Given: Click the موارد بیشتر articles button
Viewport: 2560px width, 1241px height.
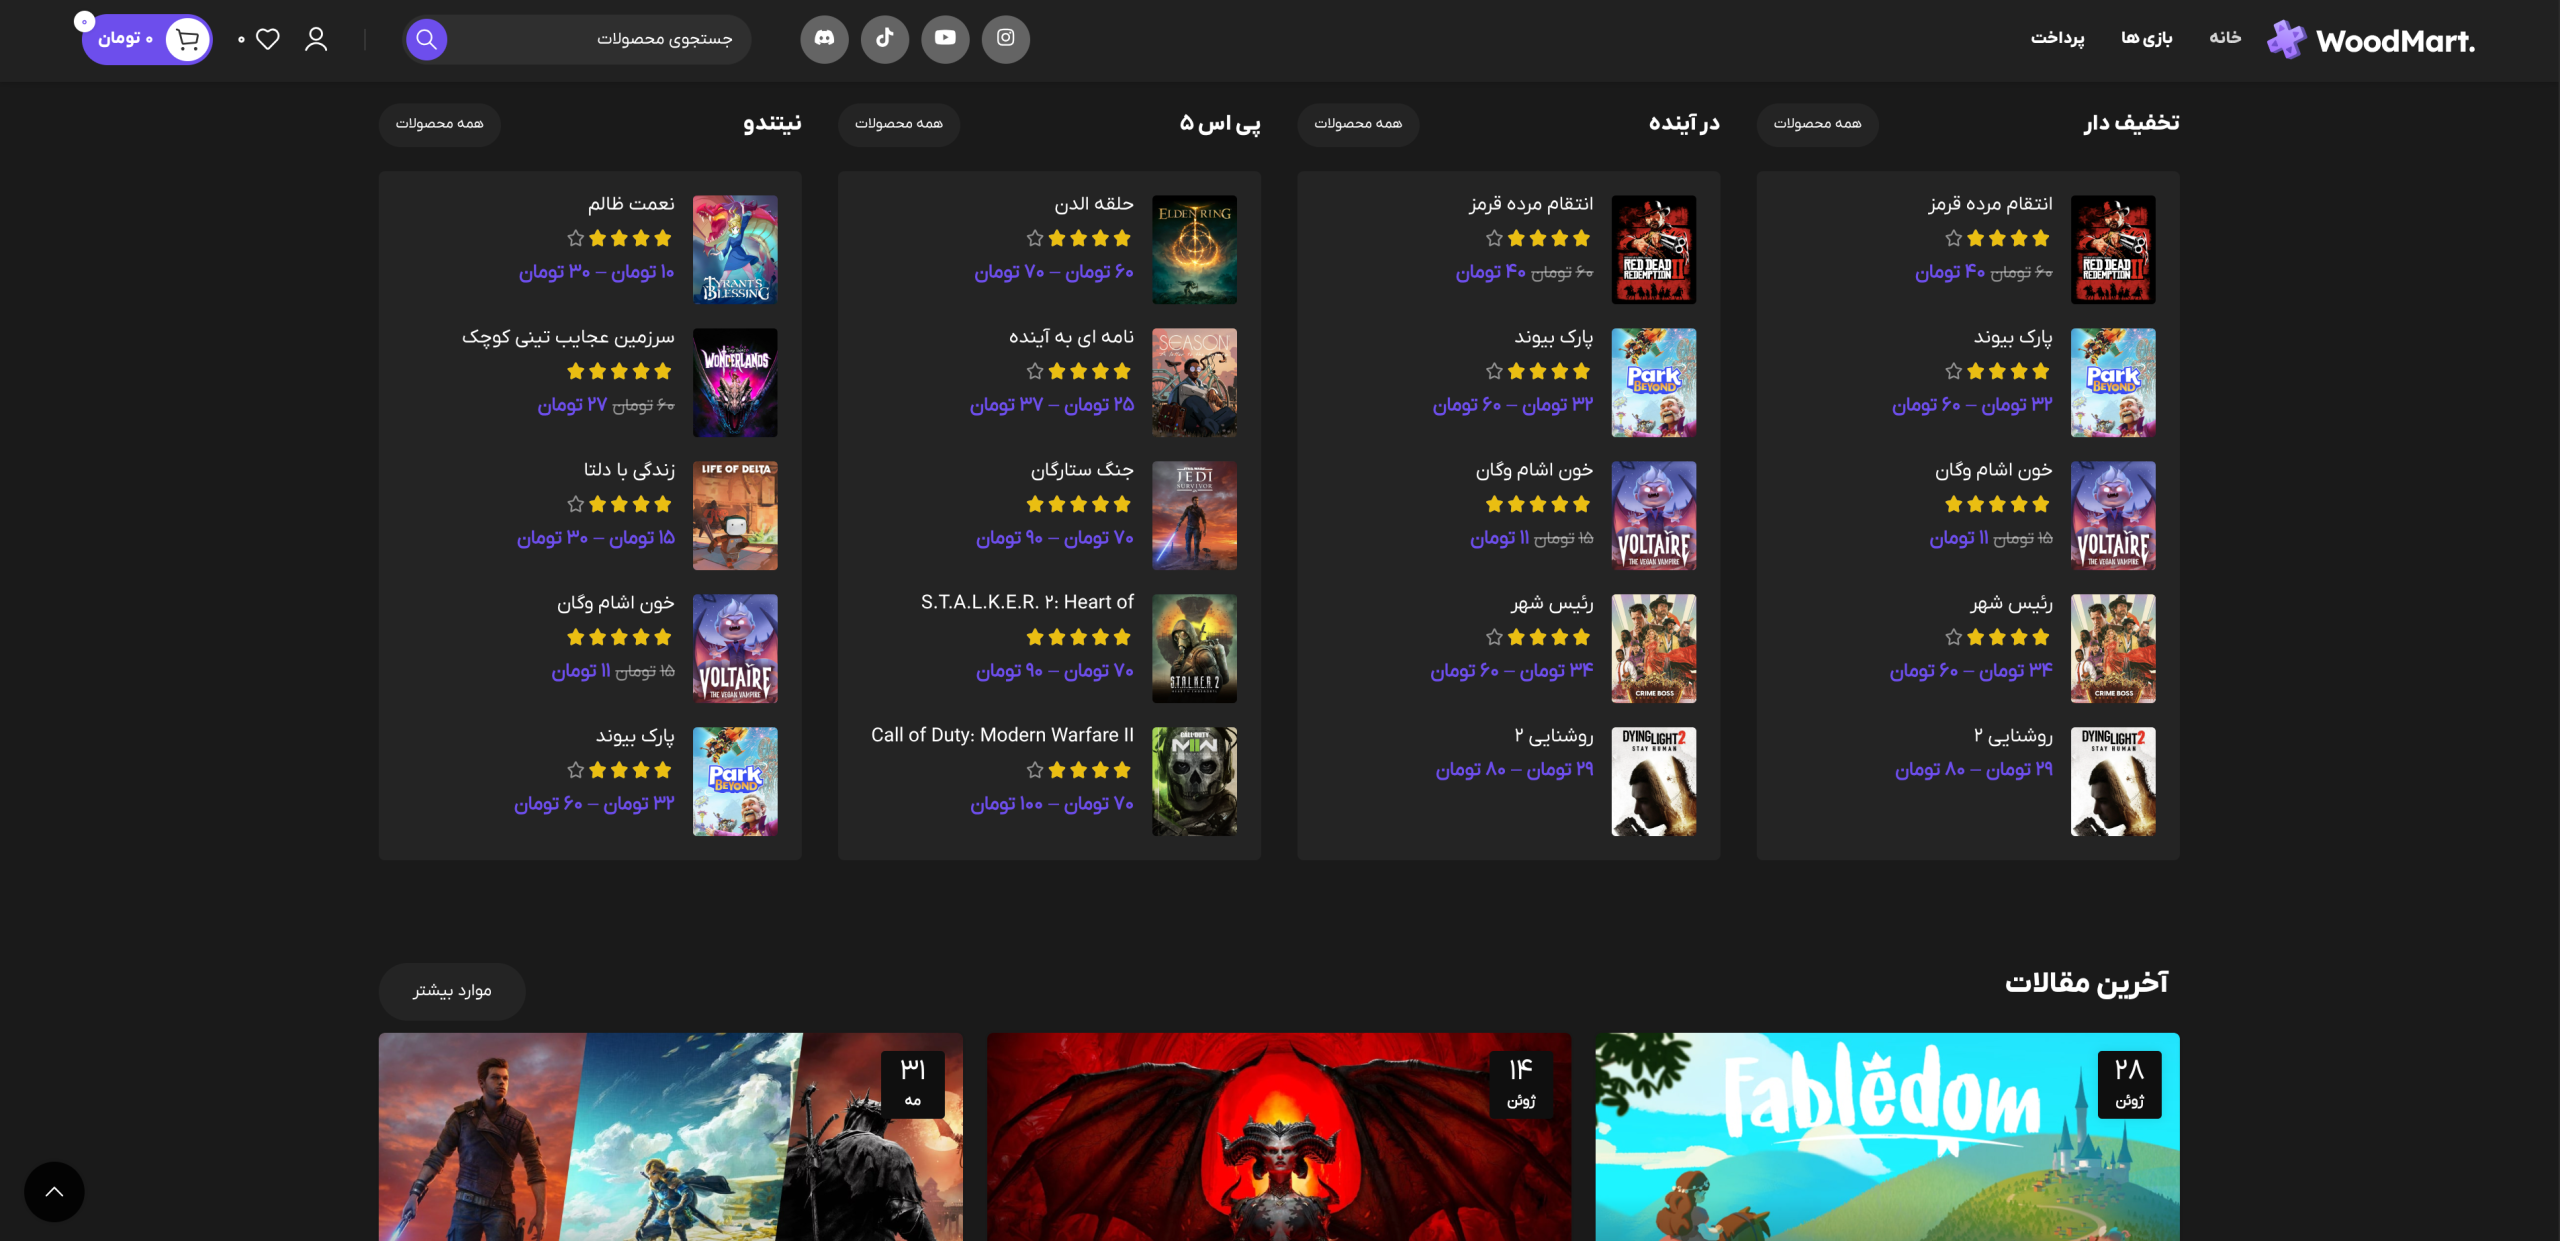Looking at the screenshot, I should (x=452, y=991).
